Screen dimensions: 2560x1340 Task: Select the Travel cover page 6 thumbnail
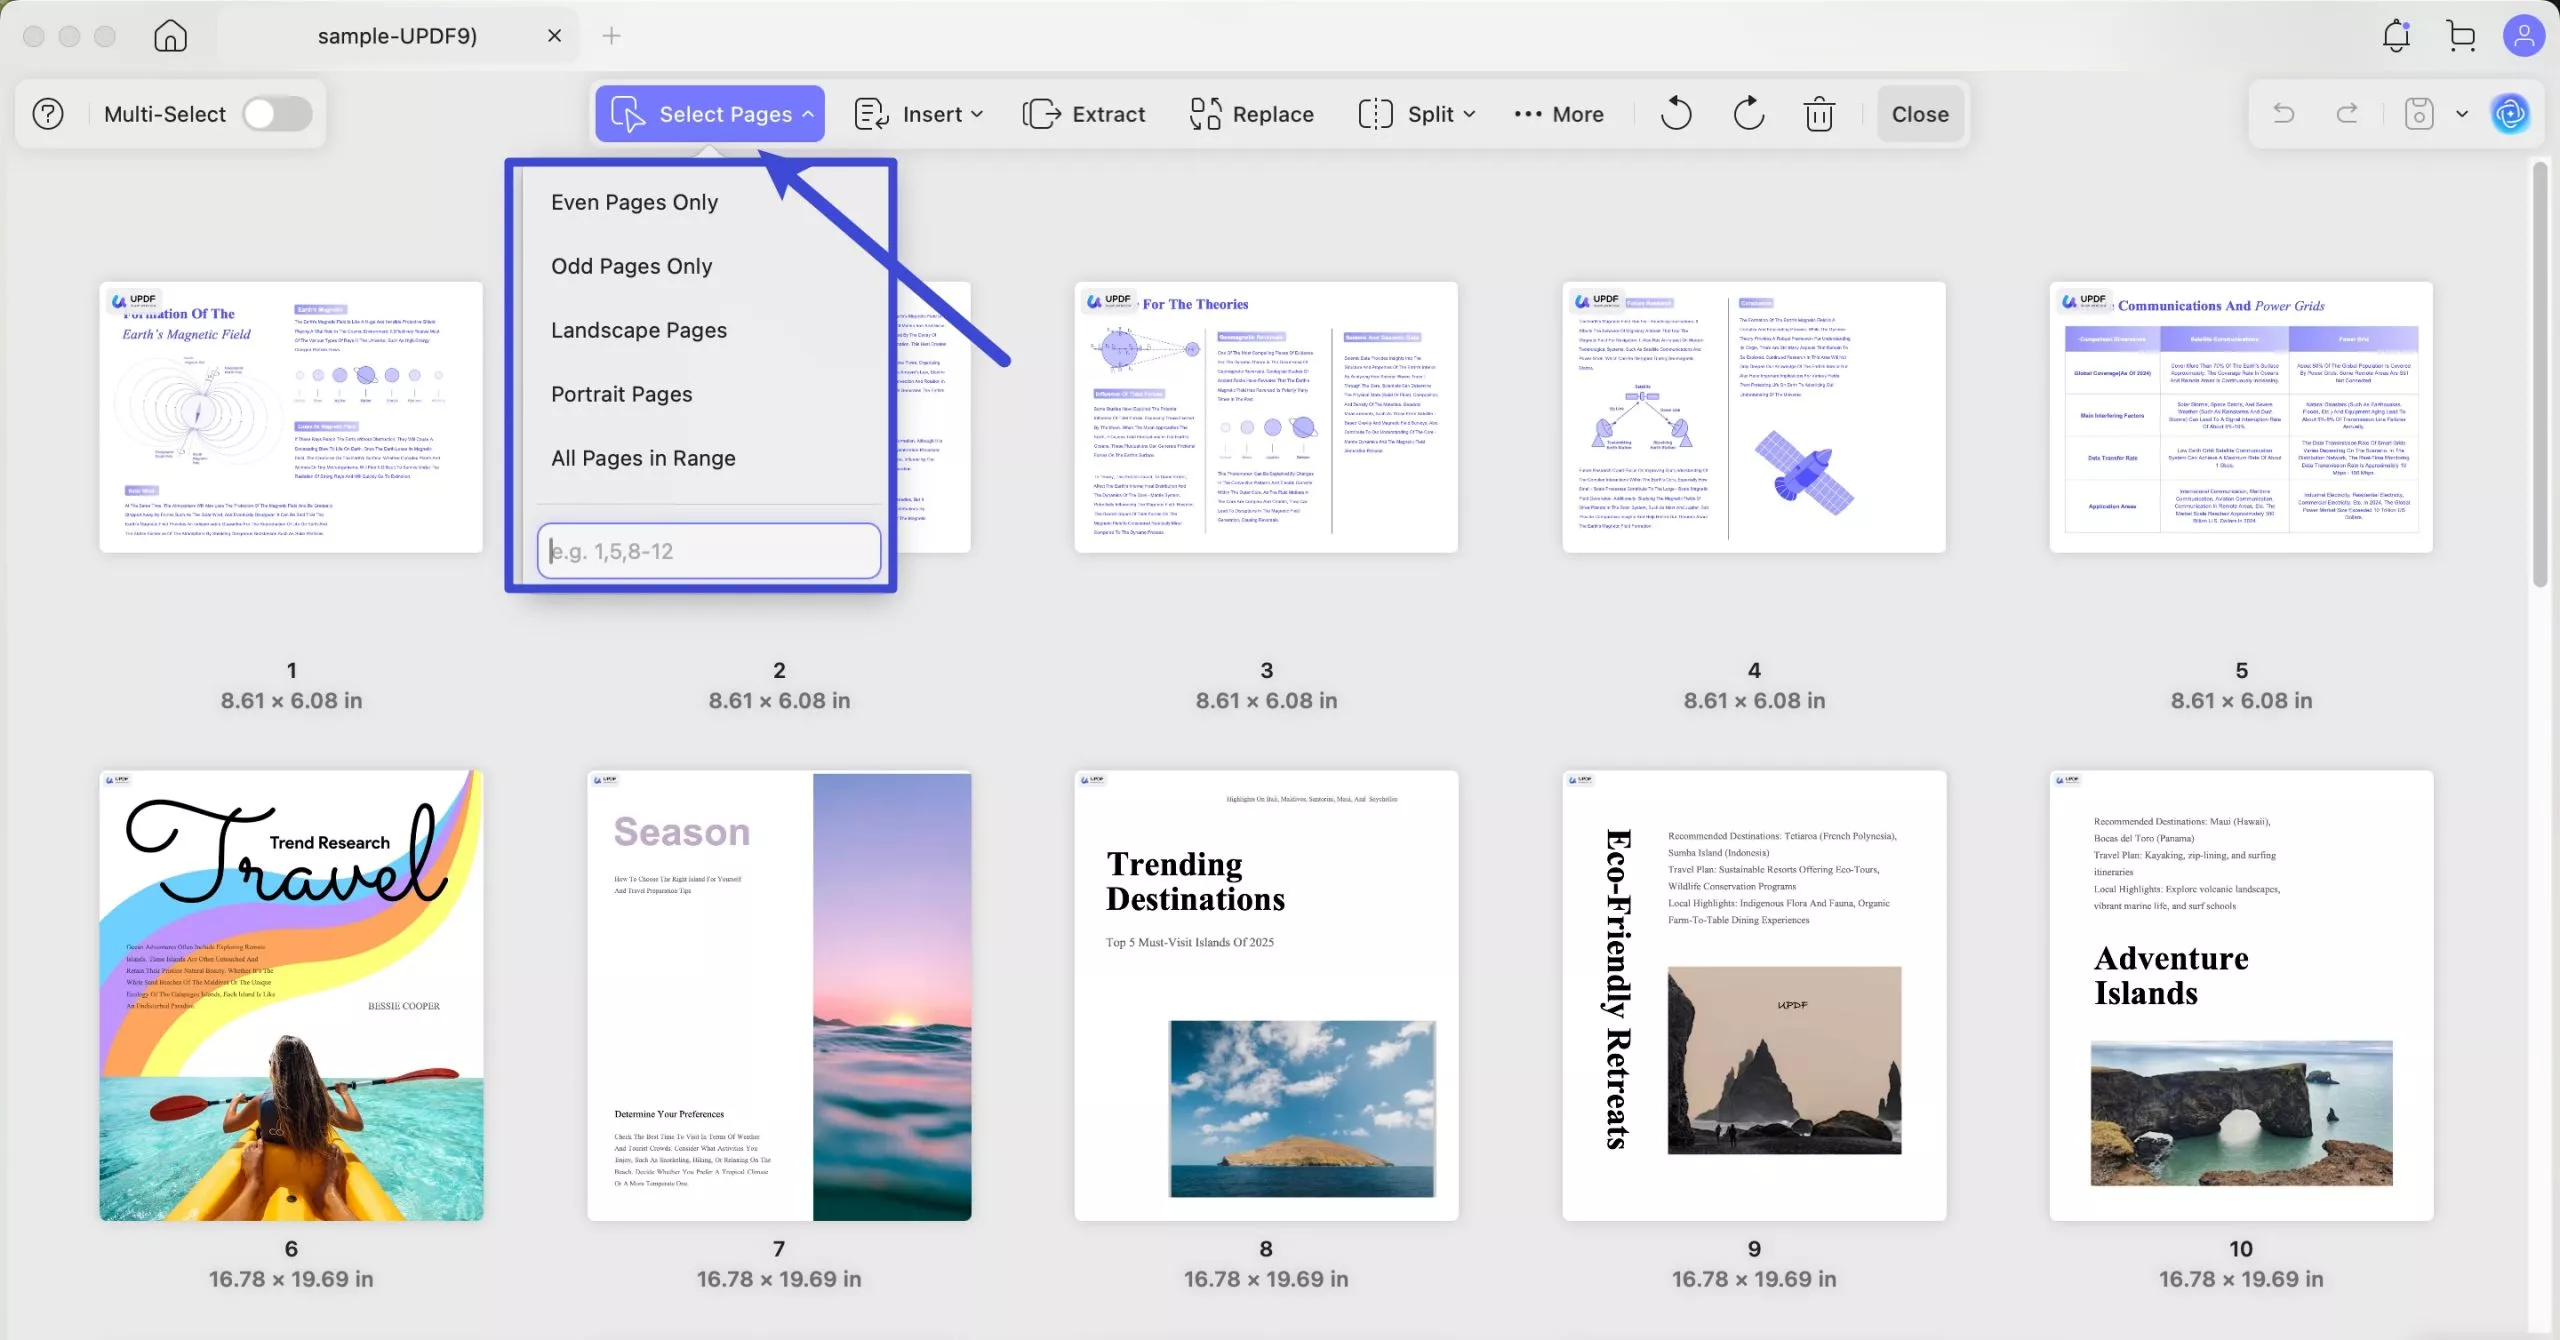[291, 994]
